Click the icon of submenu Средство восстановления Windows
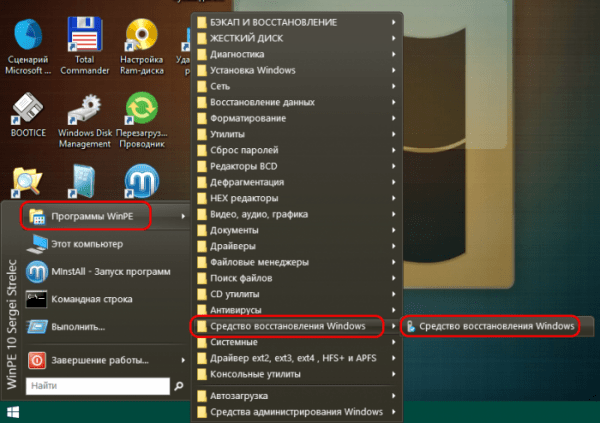The height and width of the screenshot is (423, 600). pos(411,326)
